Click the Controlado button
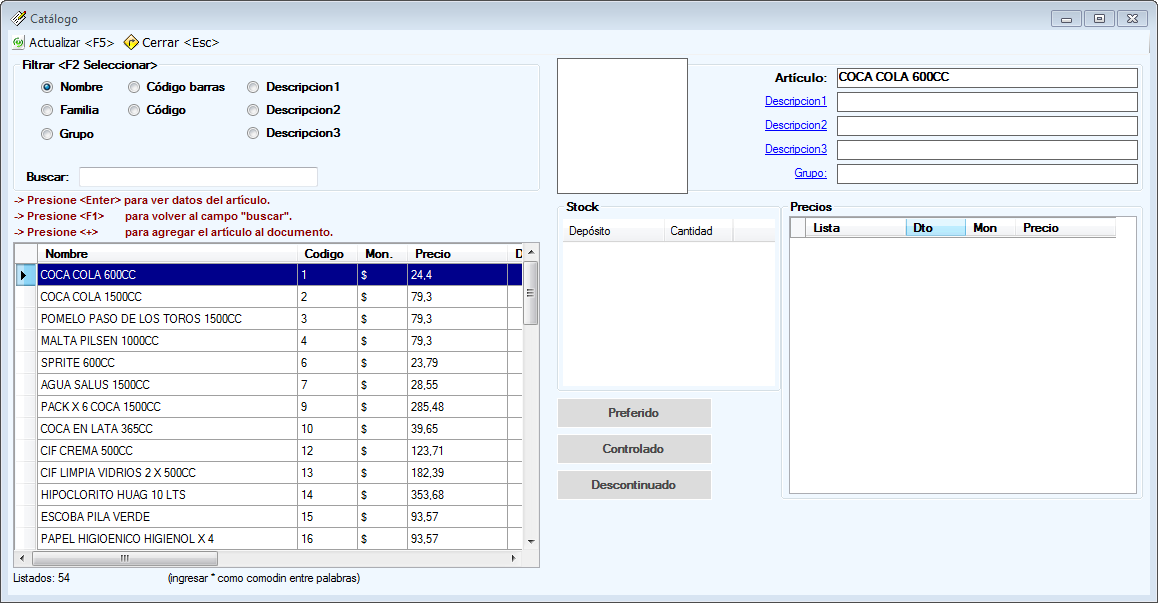The height and width of the screenshot is (603, 1158). (634, 449)
